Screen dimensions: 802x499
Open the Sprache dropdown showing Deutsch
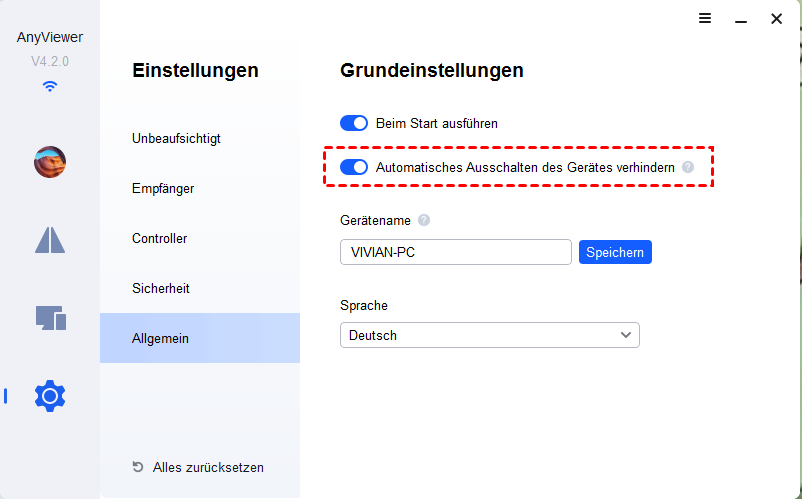click(489, 335)
